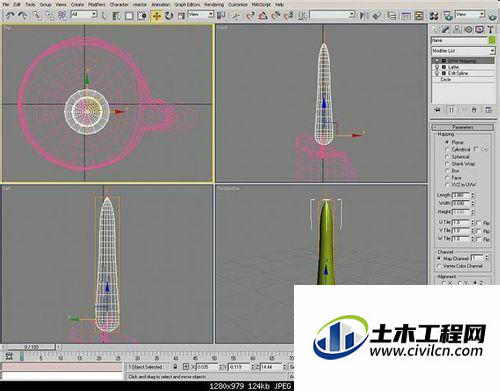Select the Planar mapping radio button

447,142
